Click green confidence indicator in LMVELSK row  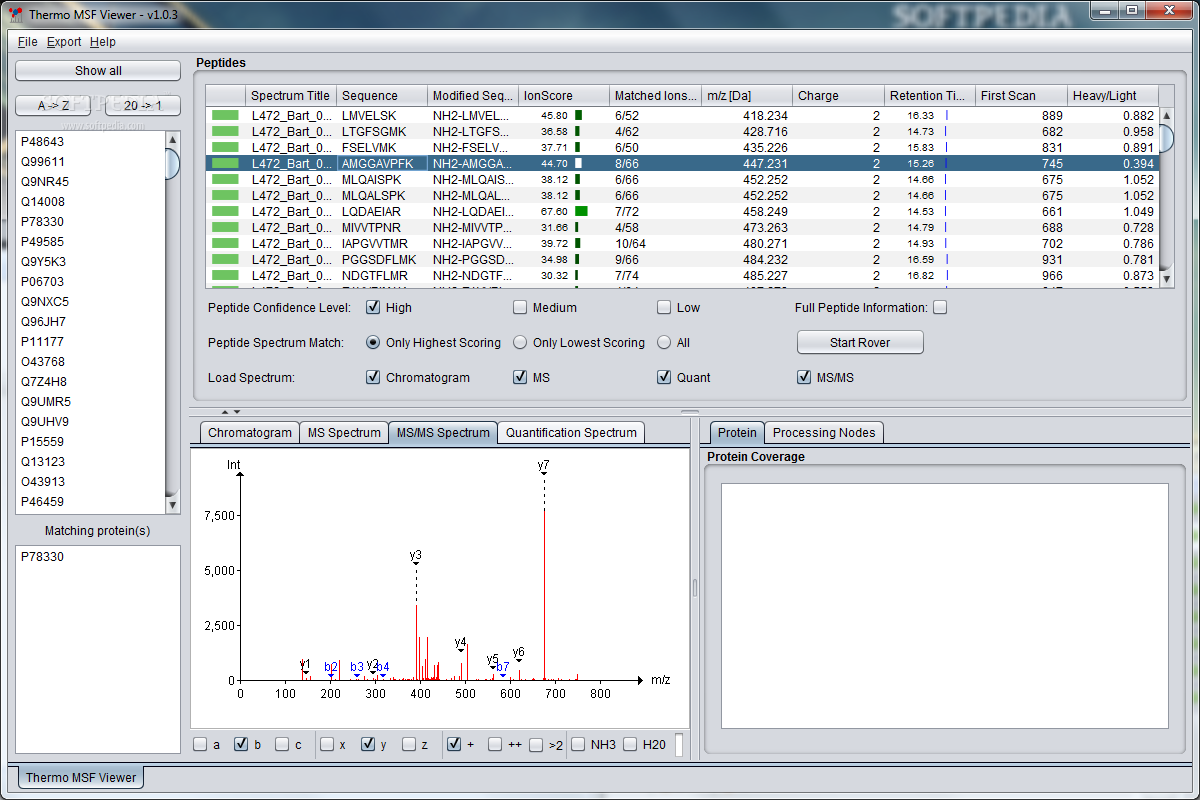(x=225, y=115)
